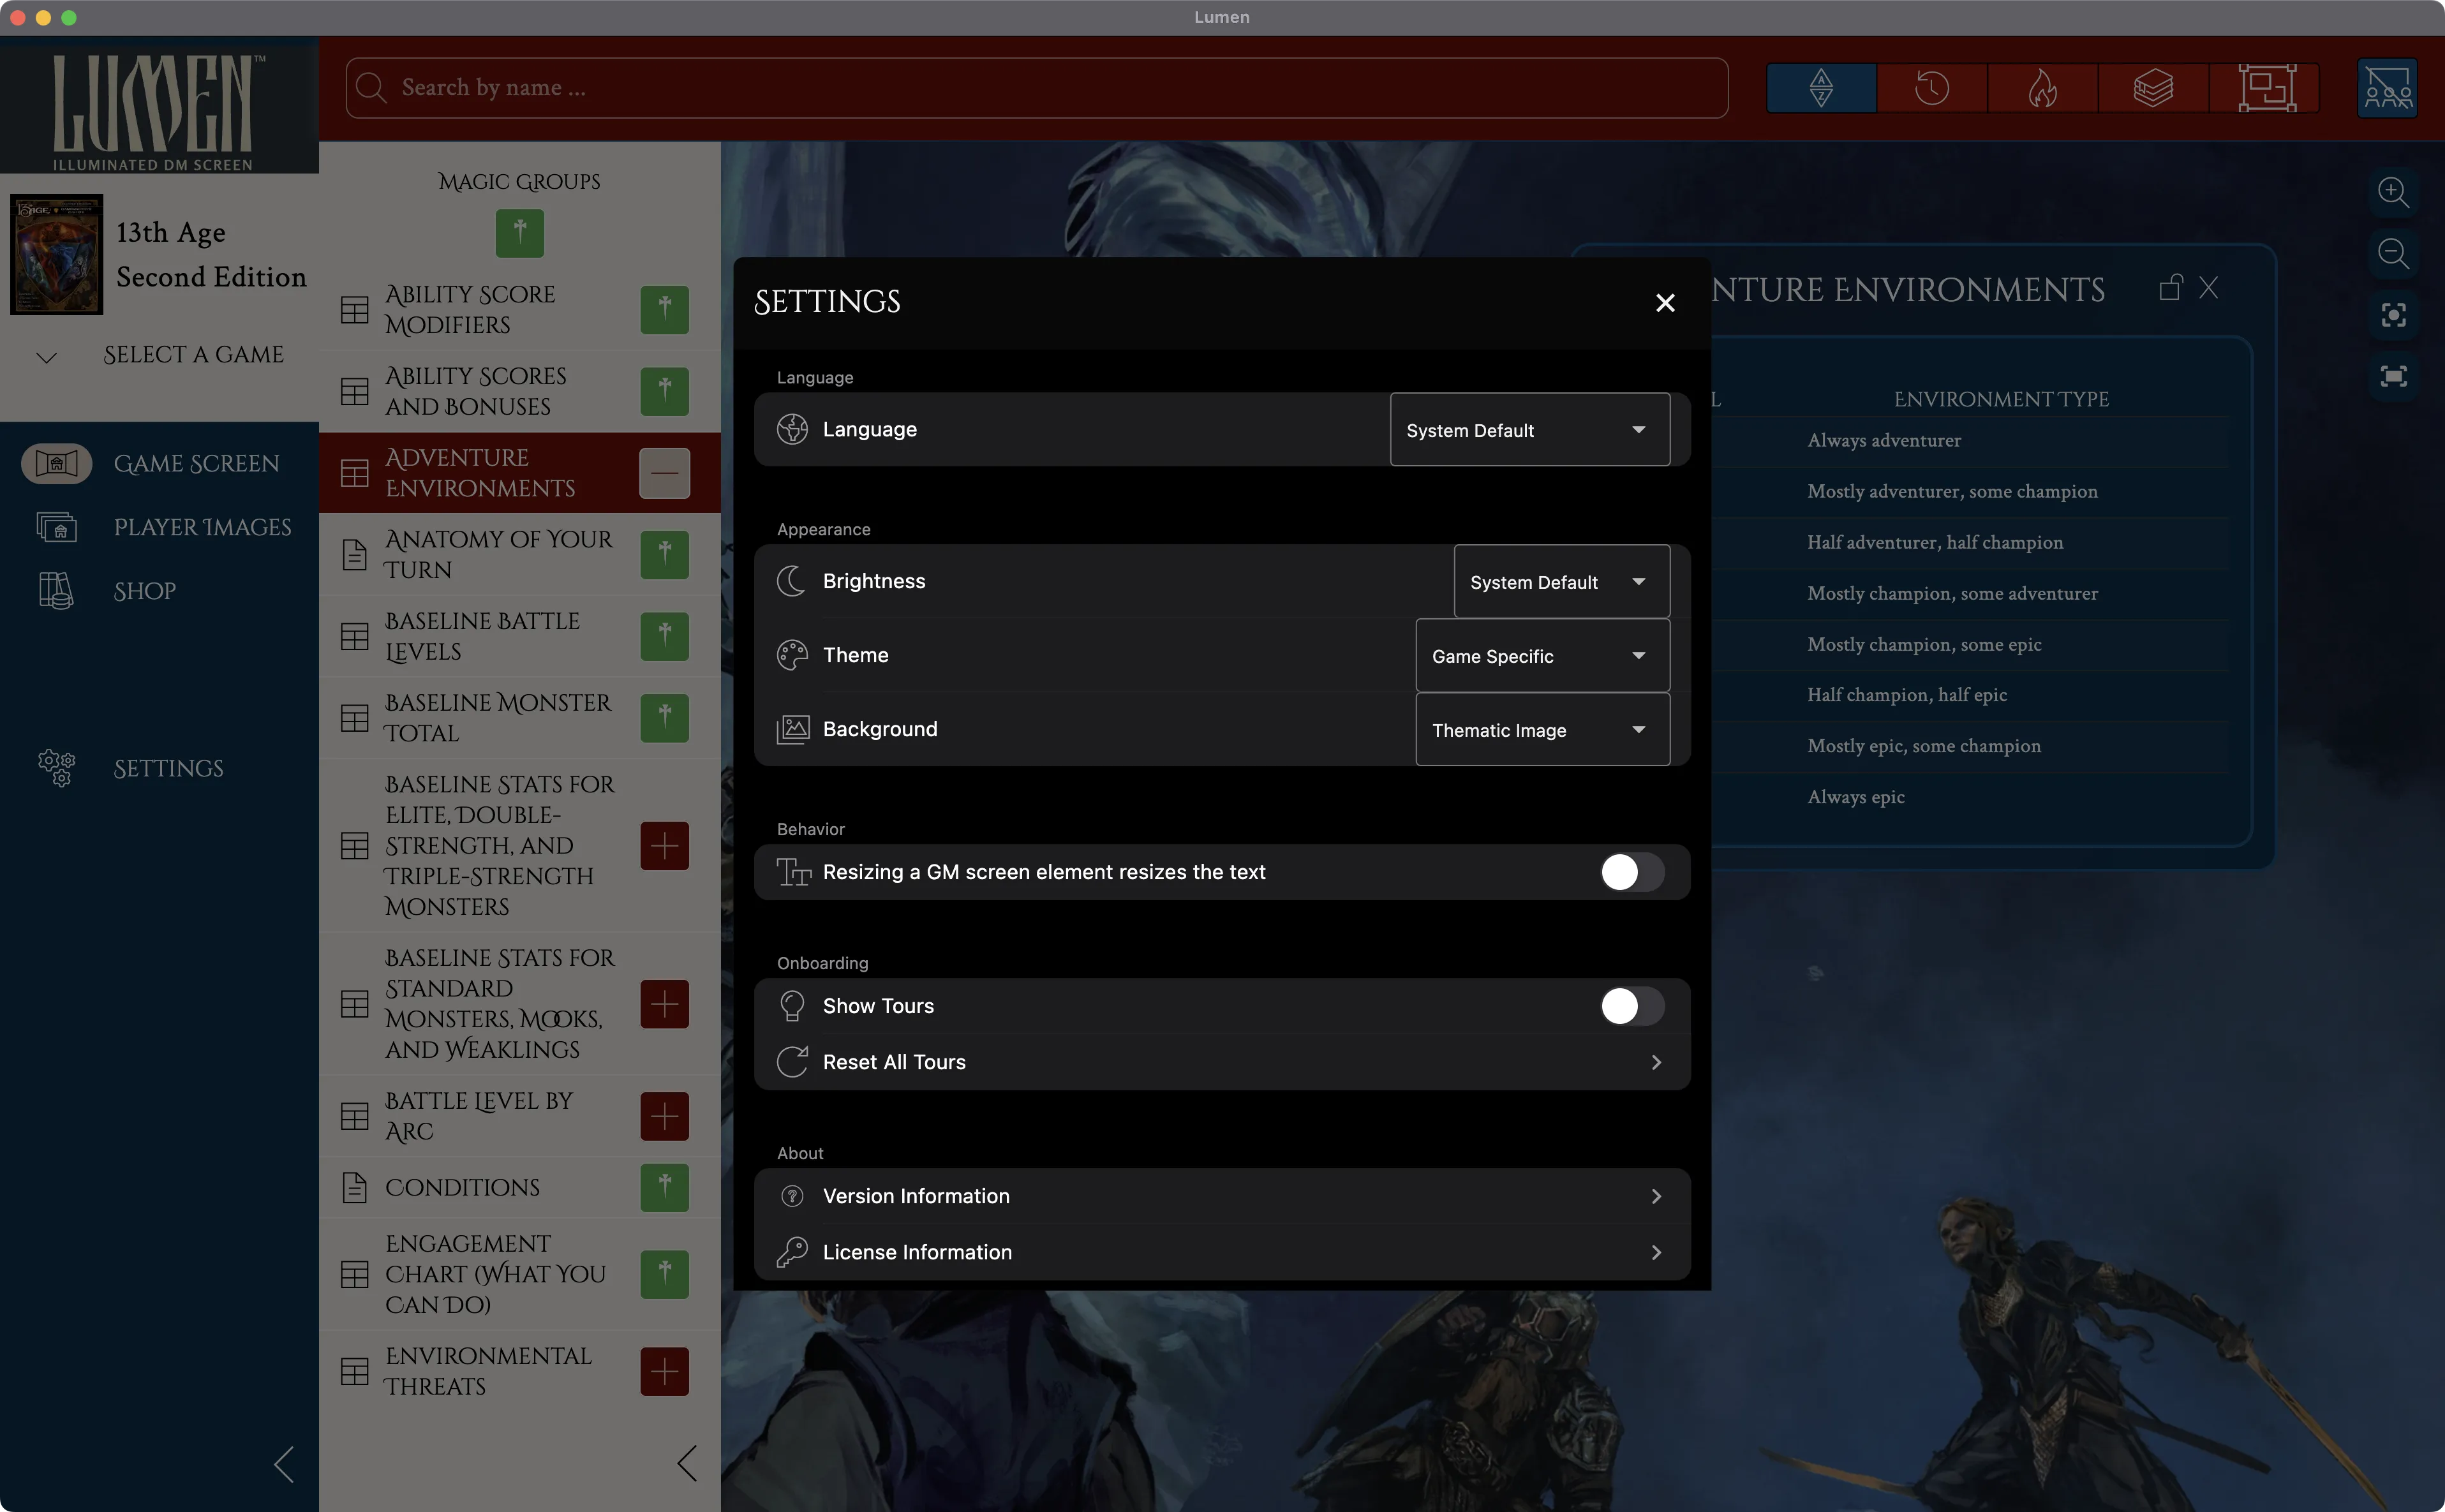Add Battle Level by Arc plus button

[664, 1116]
